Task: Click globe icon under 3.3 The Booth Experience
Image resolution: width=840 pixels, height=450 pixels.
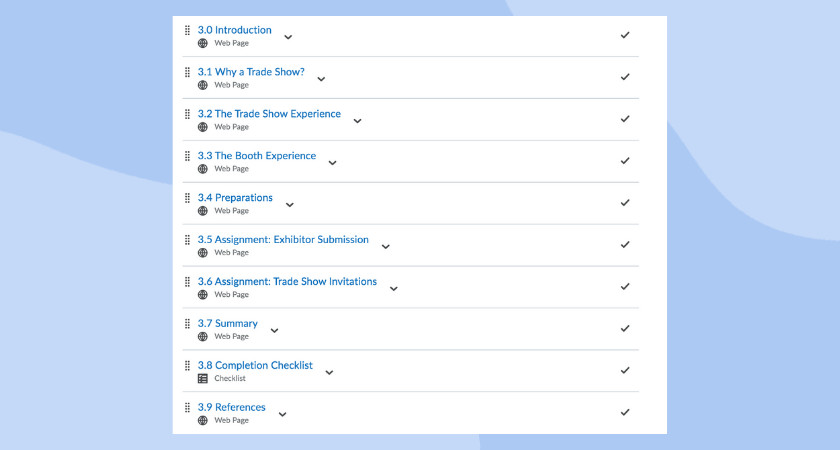Action: (x=203, y=169)
